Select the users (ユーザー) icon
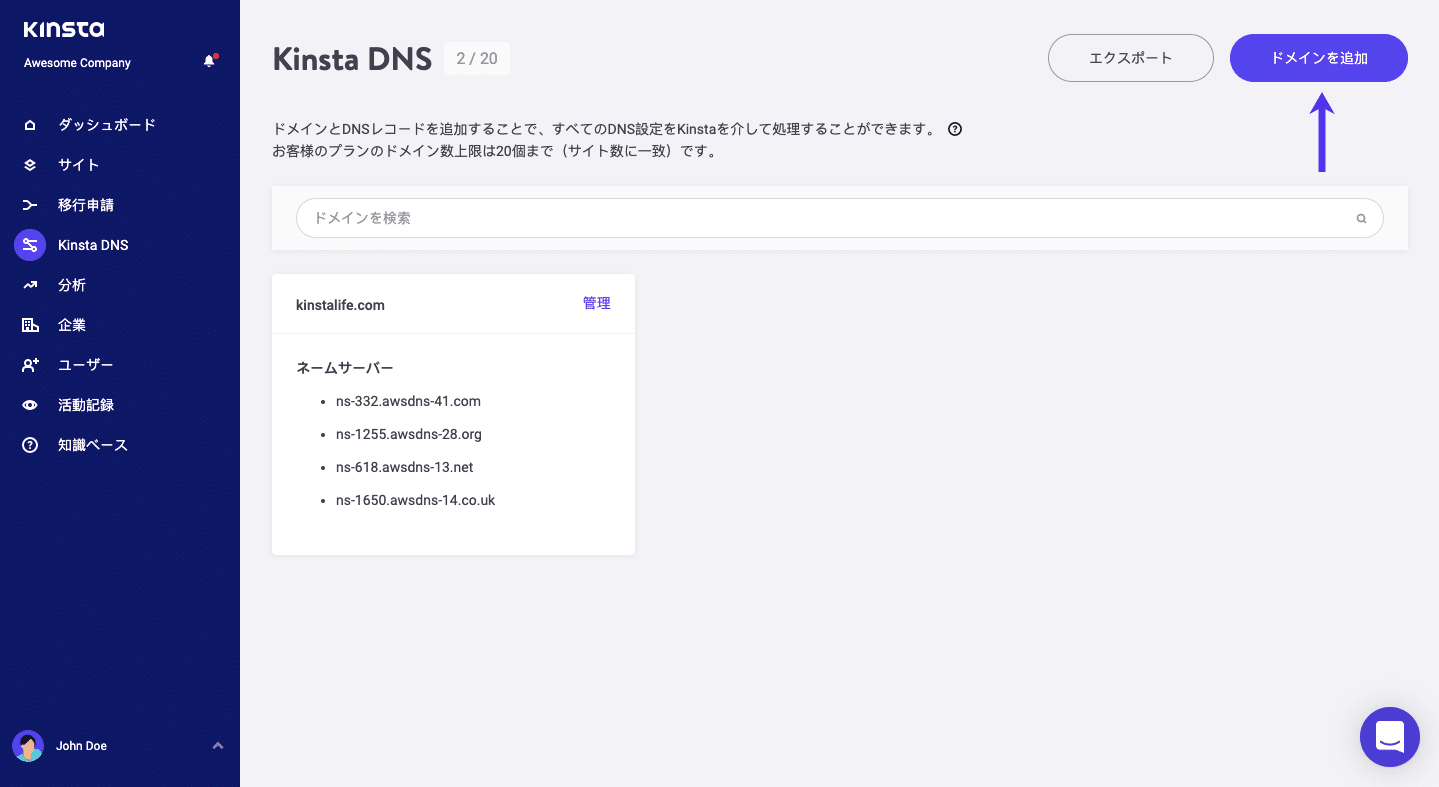1439x787 pixels. 29,364
